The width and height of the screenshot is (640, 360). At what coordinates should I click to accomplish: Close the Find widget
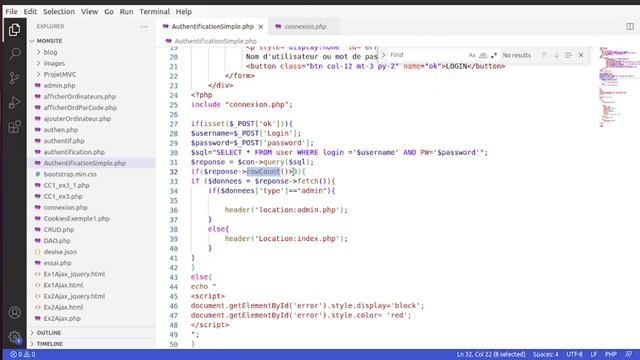click(x=581, y=55)
